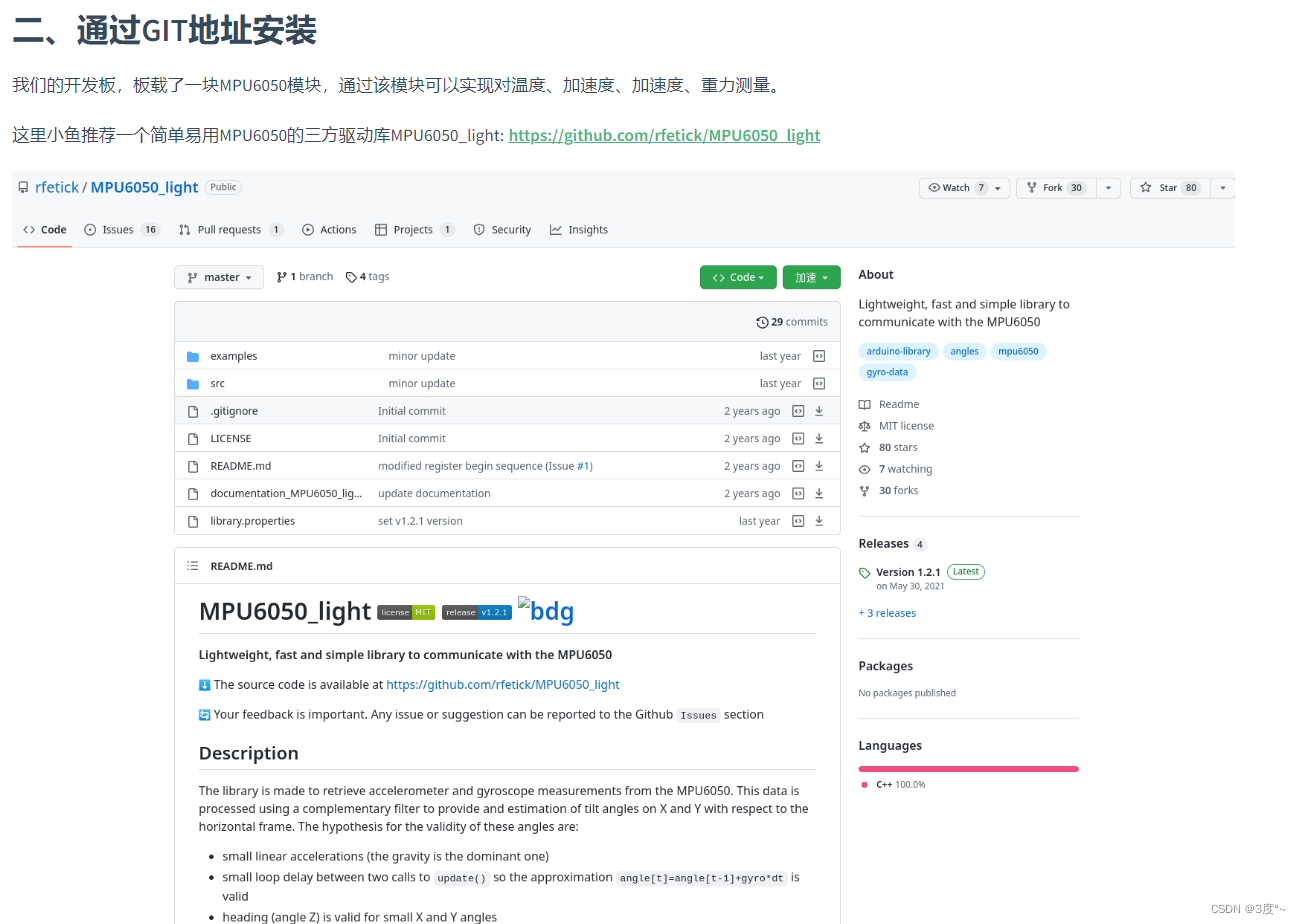Open the source code URL in README
1301x924 pixels.
click(503, 685)
